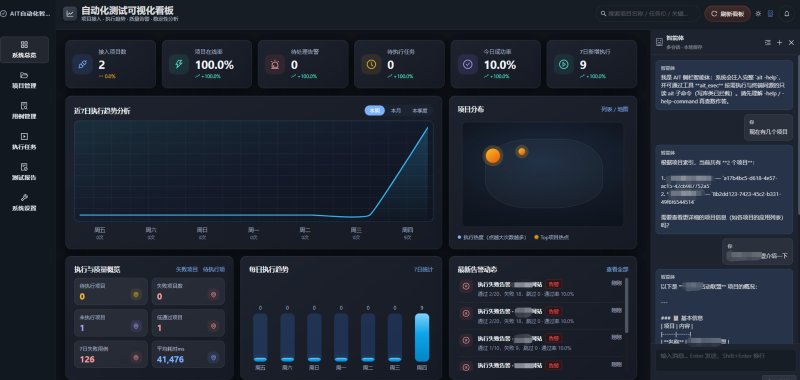Image resolution: width=800 pixels, height=380 pixels.
Task: Click the 周五 bar in the daily chart
Action: pyautogui.click(x=260, y=337)
